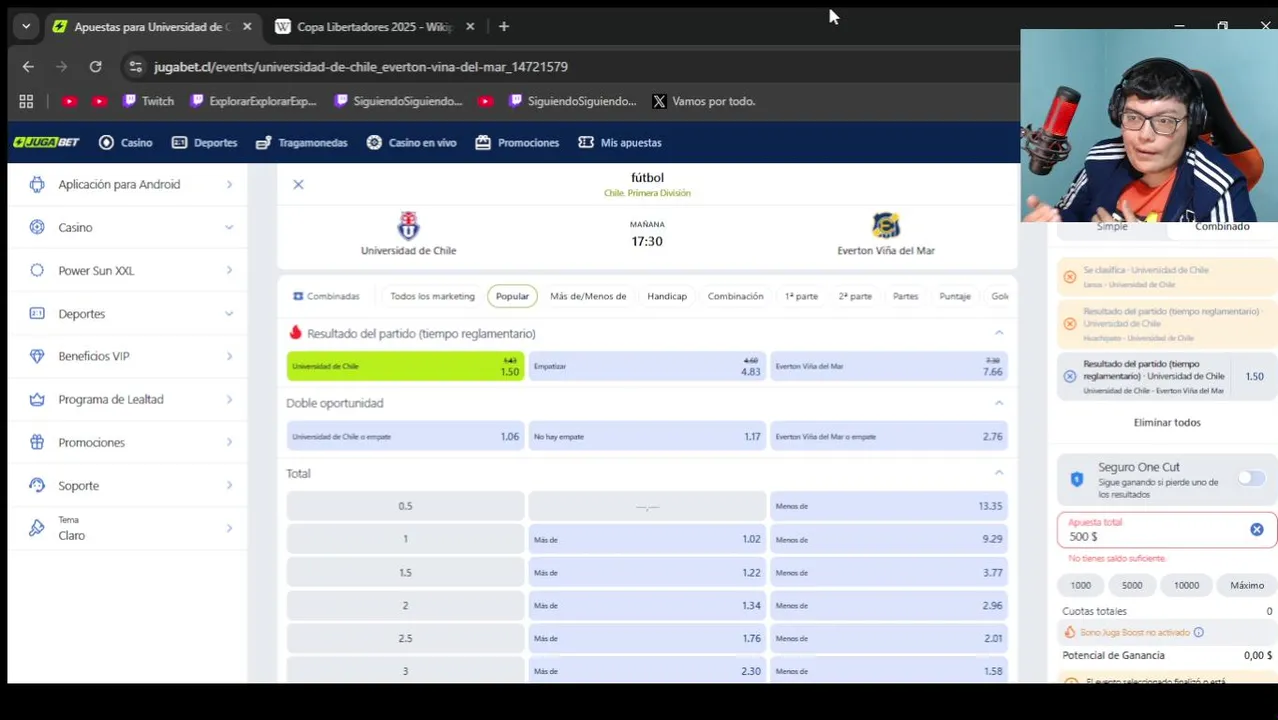Open Deportes in the top navigation
The width and height of the screenshot is (1278, 720).
tap(205, 143)
